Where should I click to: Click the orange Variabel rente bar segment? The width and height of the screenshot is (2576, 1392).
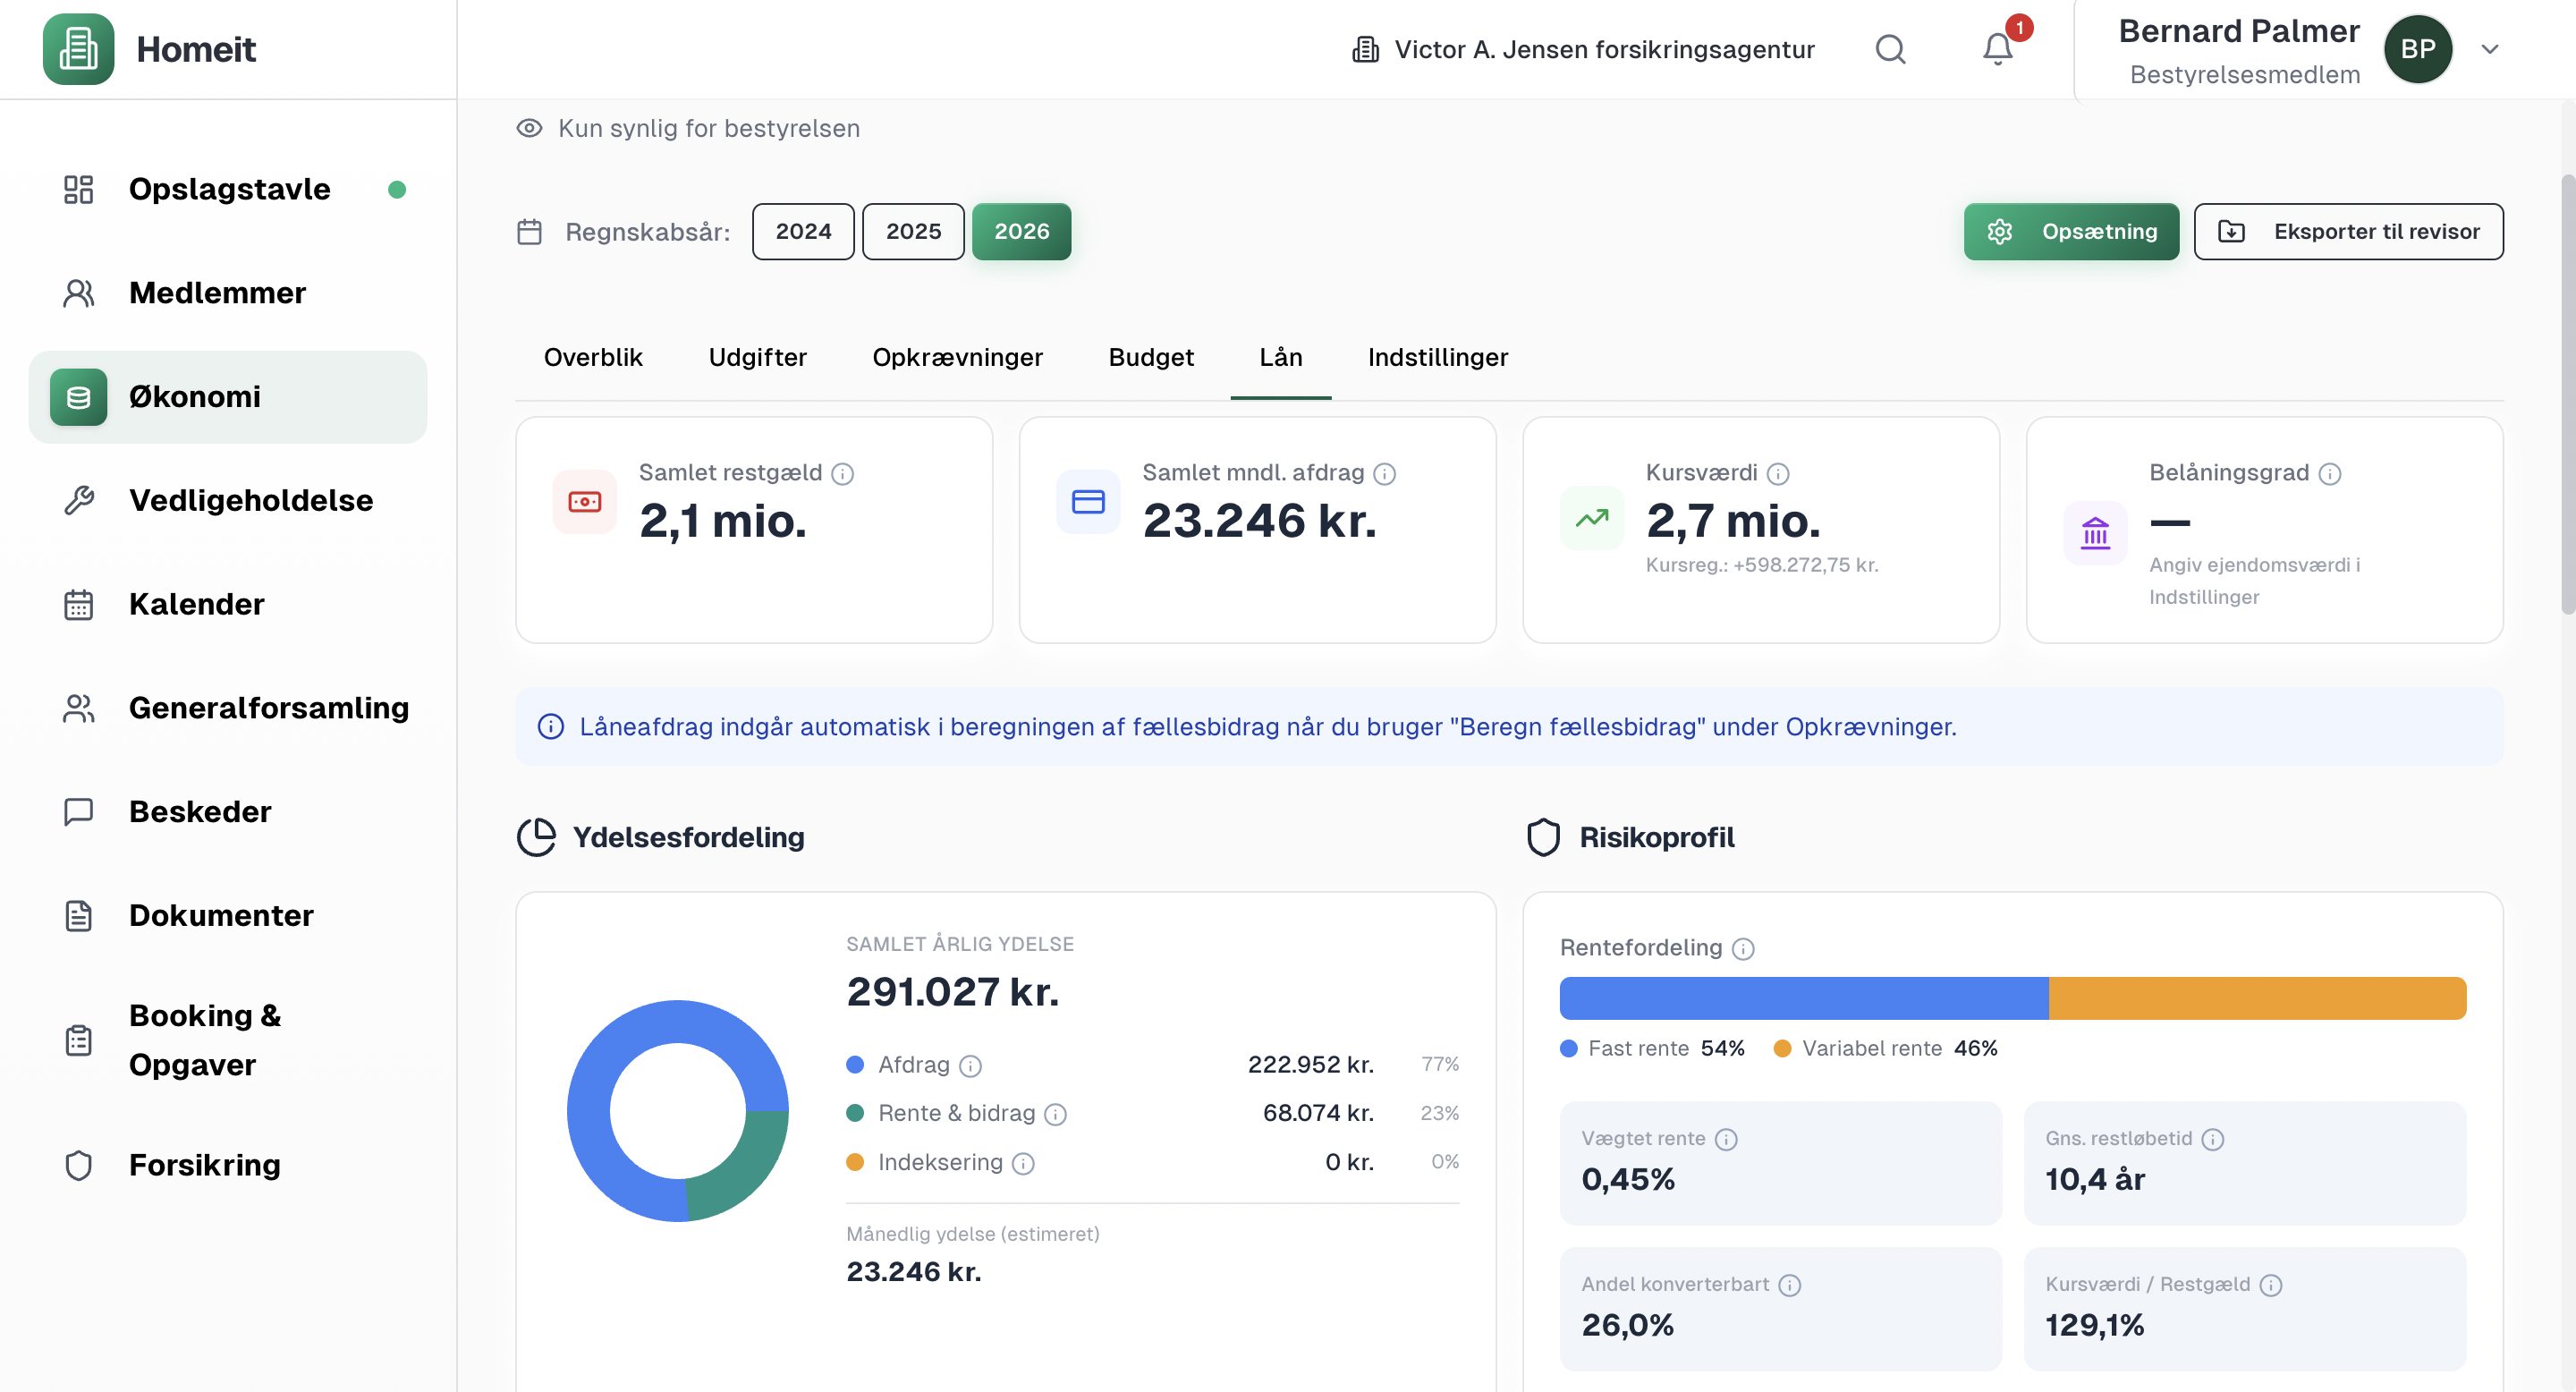coord(2257,998)
